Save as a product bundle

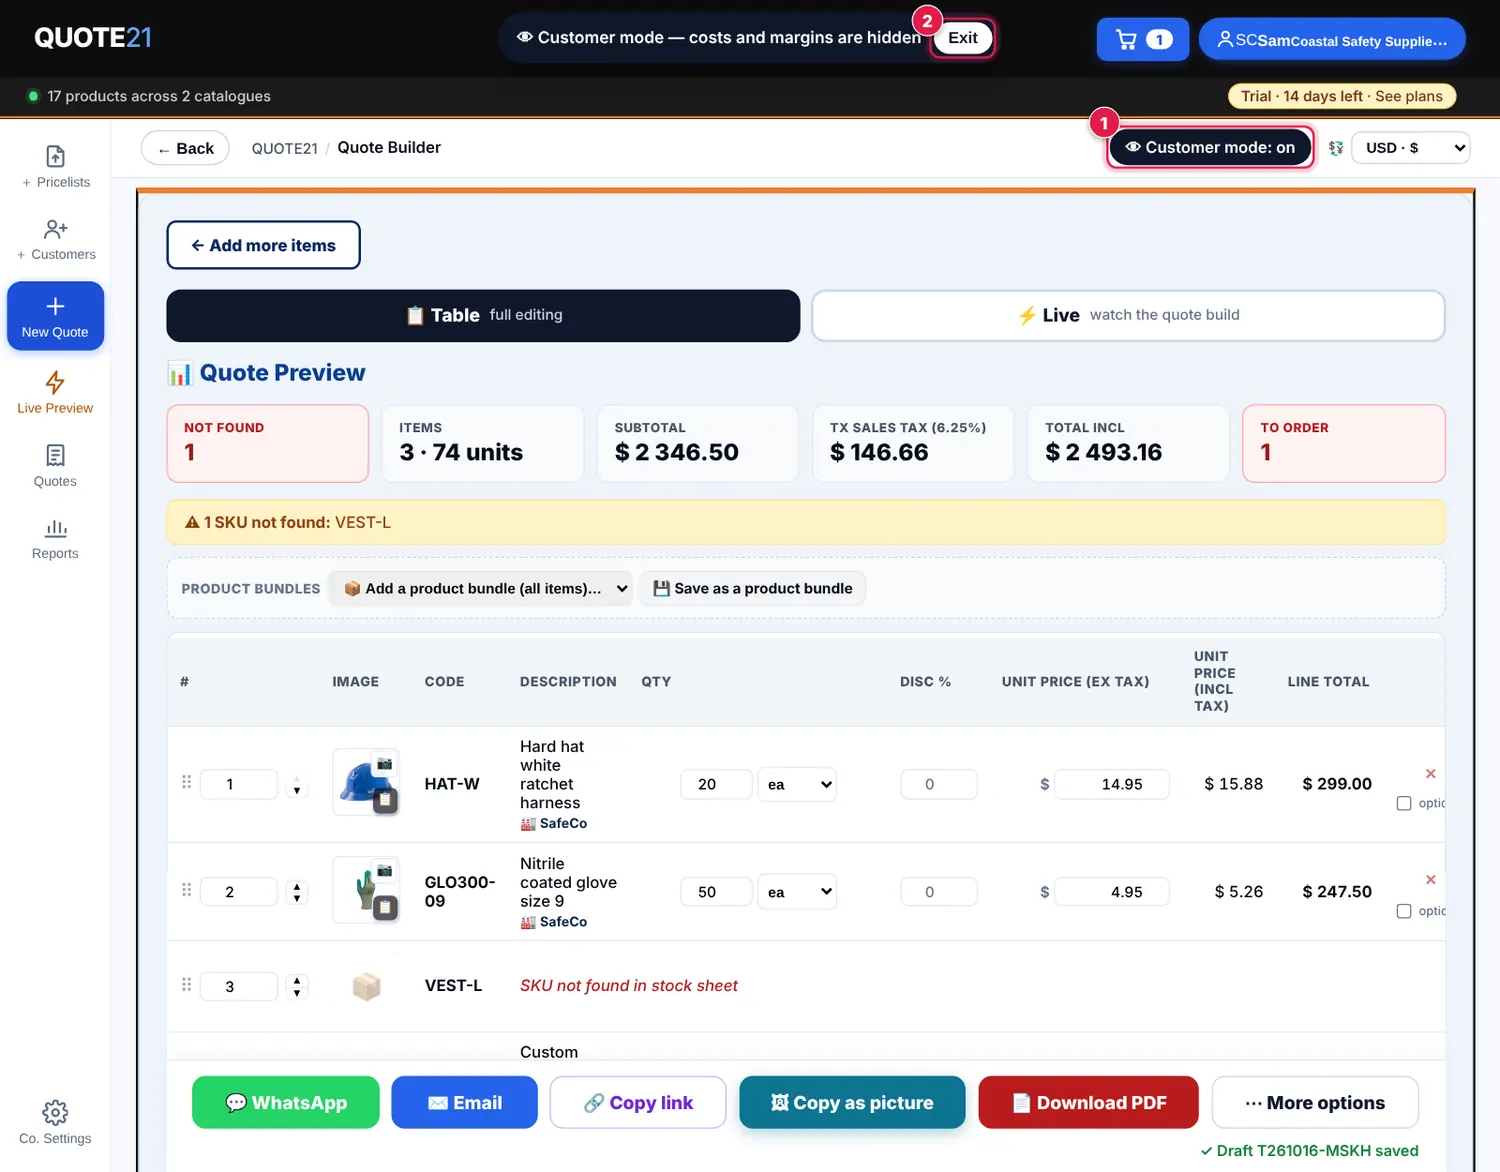[x=752, y=588]
